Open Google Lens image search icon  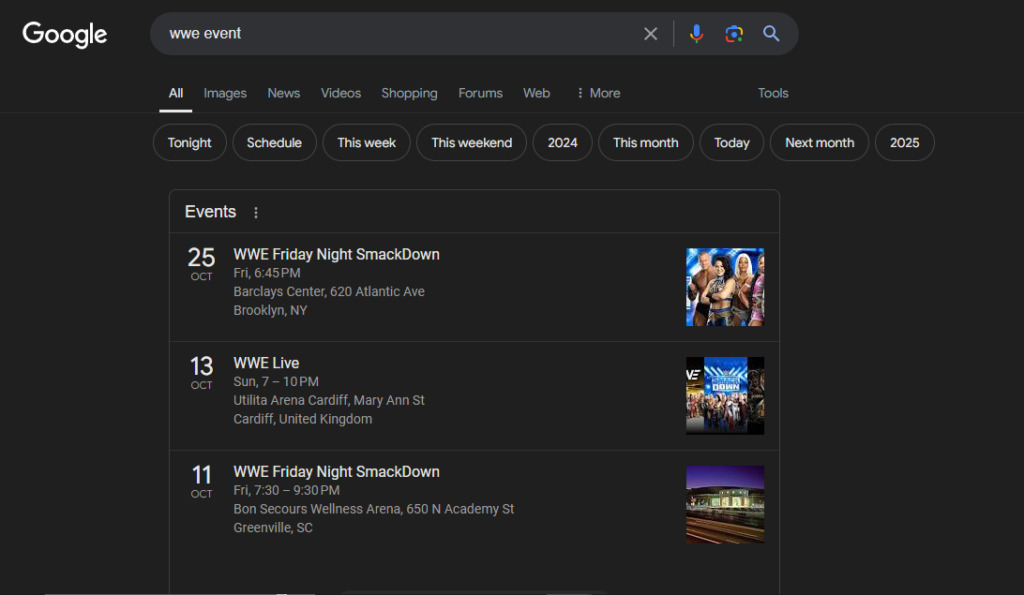pyautogui.click(x=734, y=34)
